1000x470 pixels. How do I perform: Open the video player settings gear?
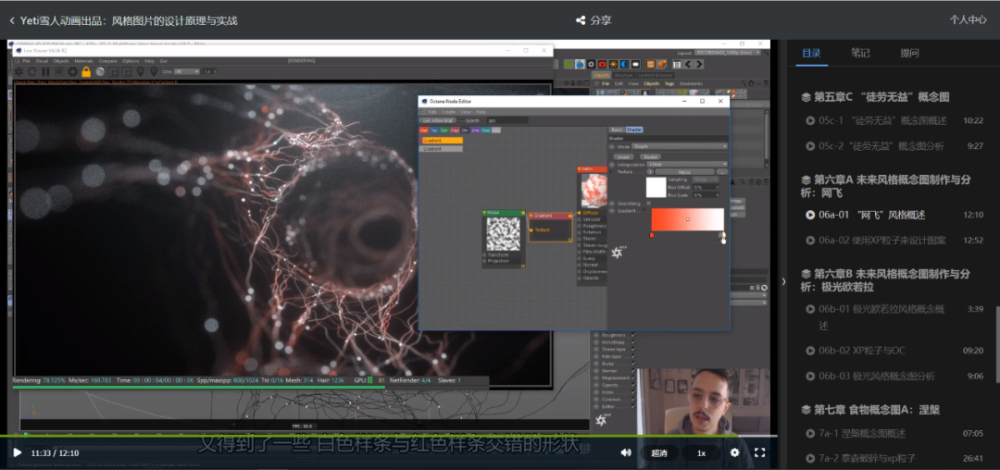coord(735,452)
